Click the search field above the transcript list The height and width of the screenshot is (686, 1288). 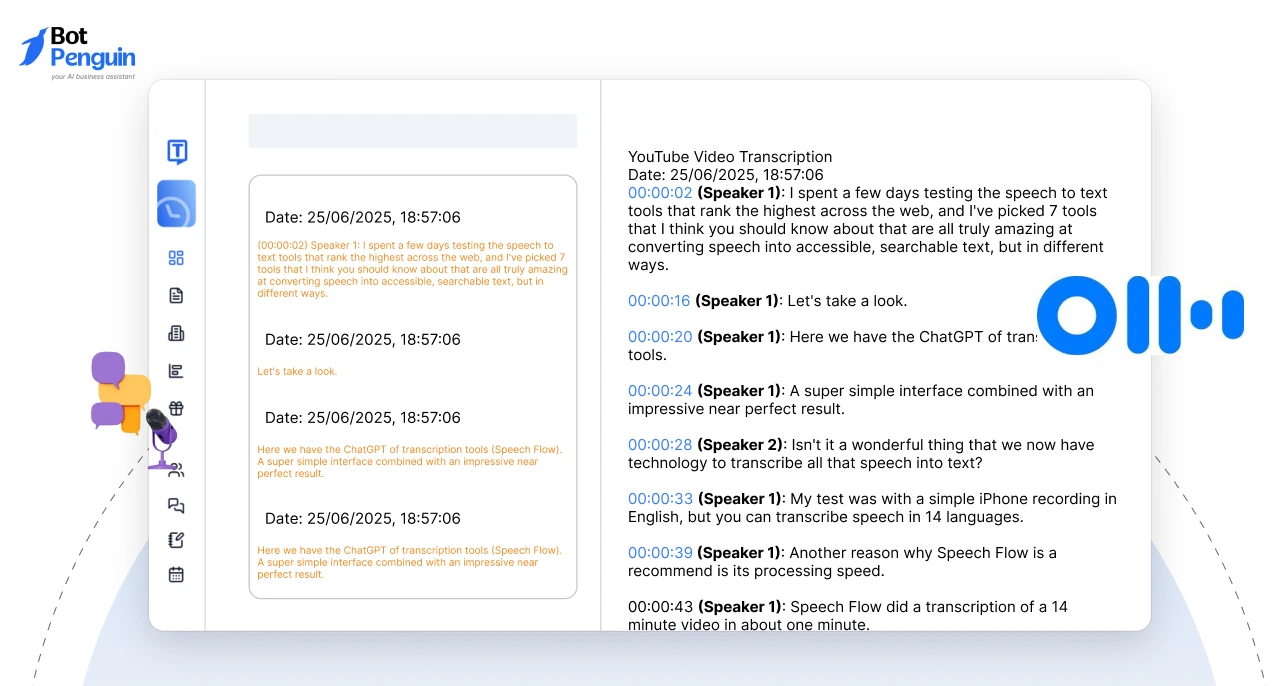click(413, 130)
